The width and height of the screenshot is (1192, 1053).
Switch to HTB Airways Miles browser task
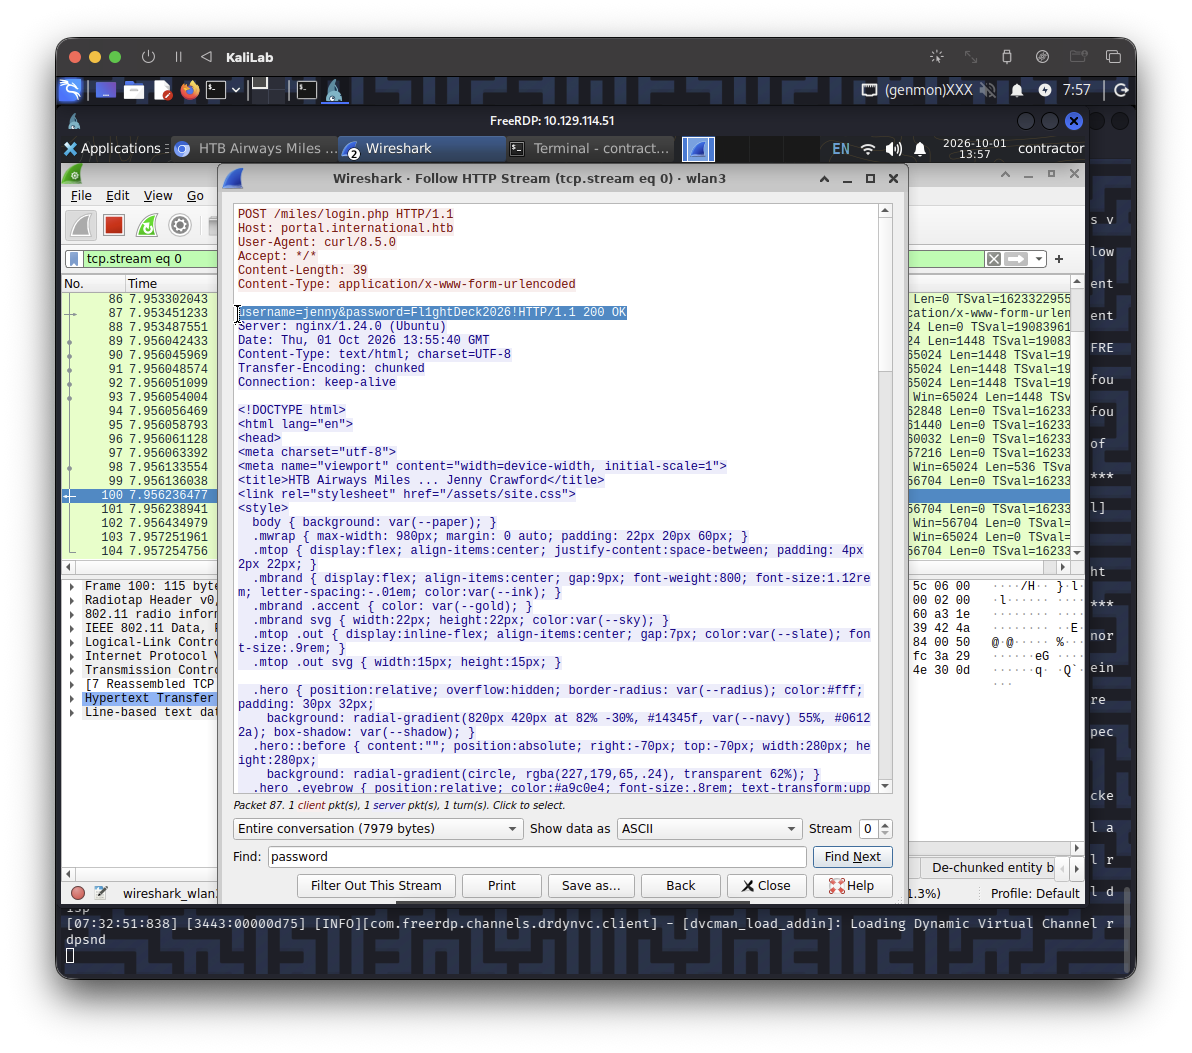click(255, 149)
